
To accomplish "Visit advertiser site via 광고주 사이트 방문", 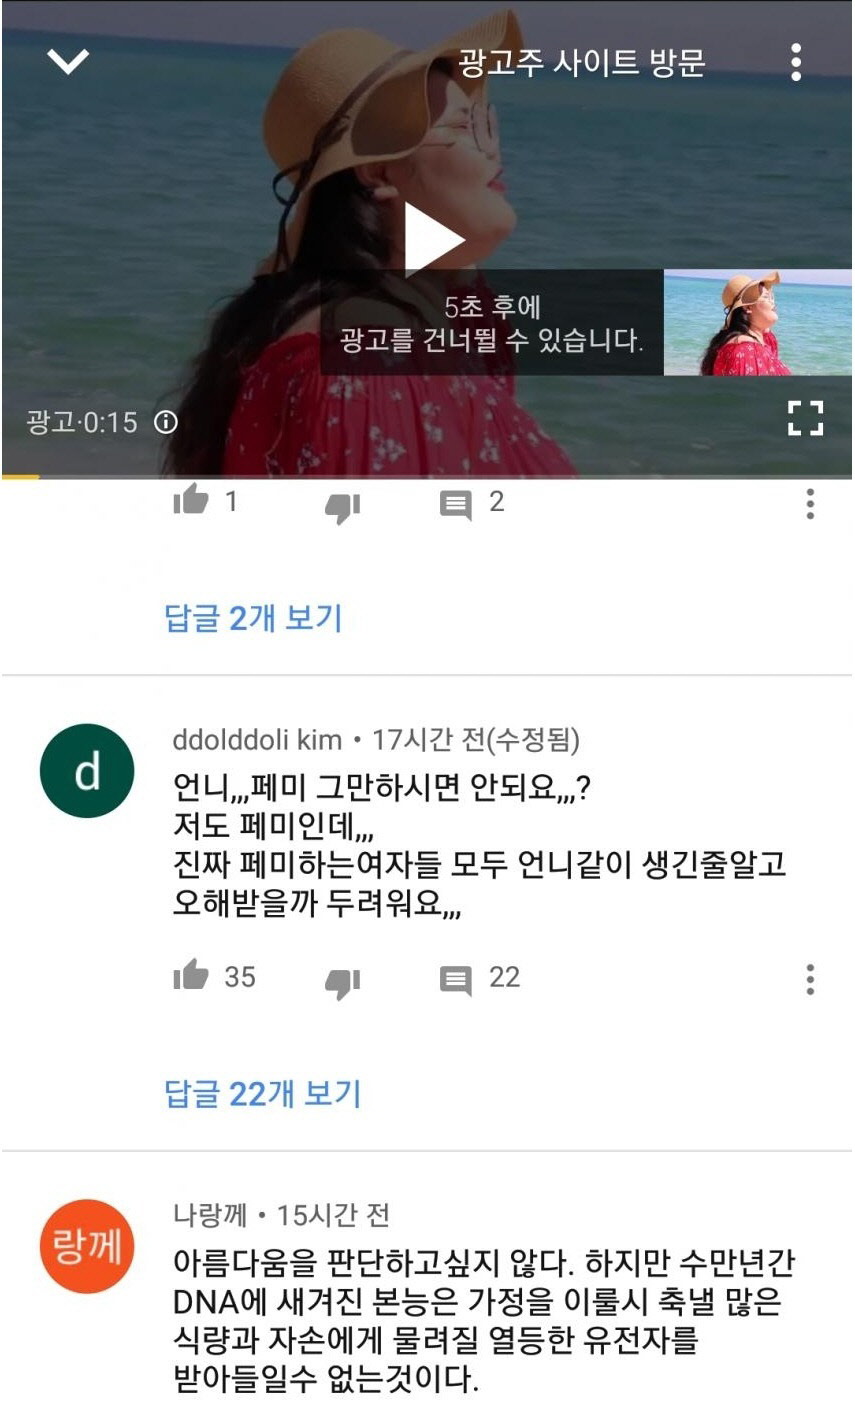I will [582, 63].
